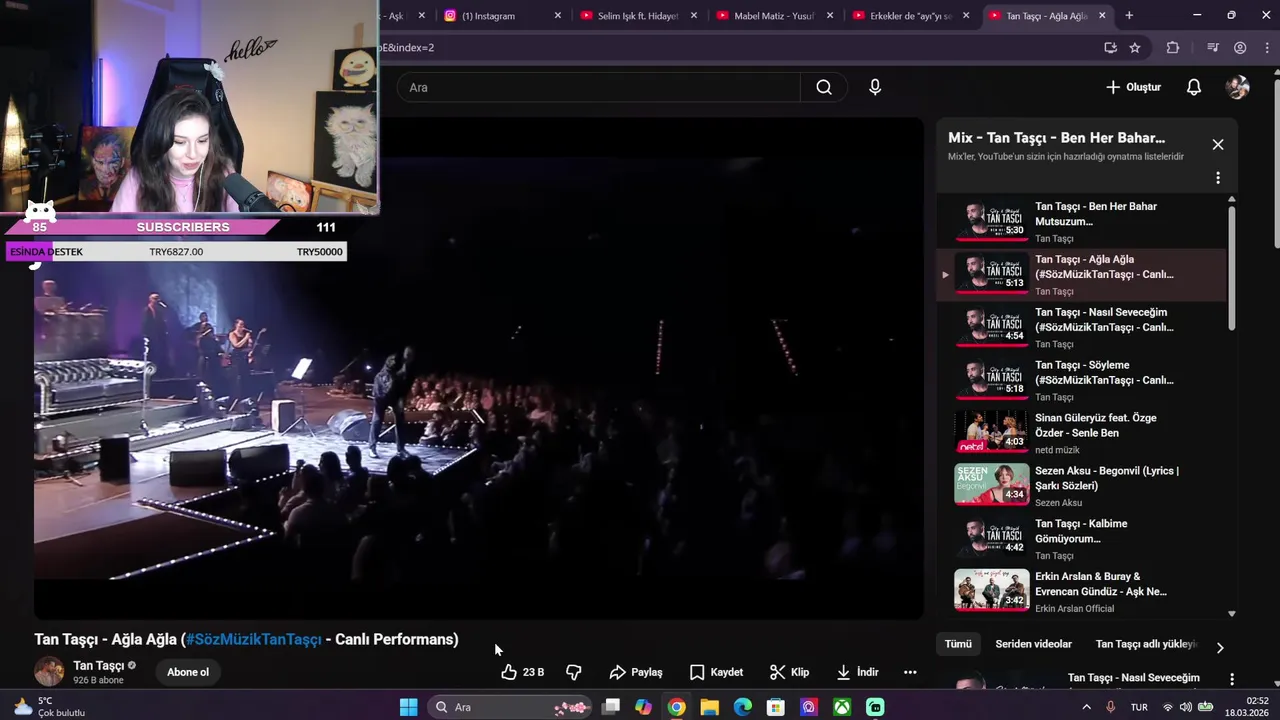Click the Windows taskbar search box

point(511,707)
